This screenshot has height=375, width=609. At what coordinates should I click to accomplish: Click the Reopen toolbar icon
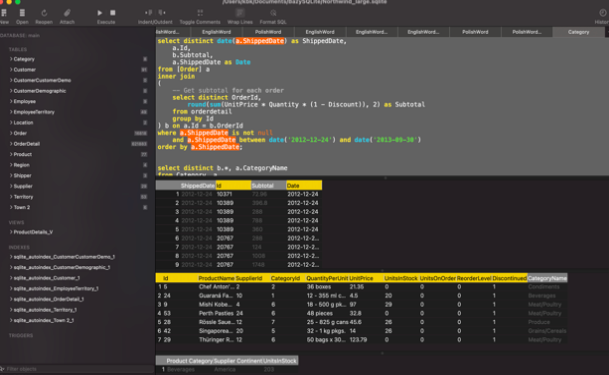[x=44, y=13]
